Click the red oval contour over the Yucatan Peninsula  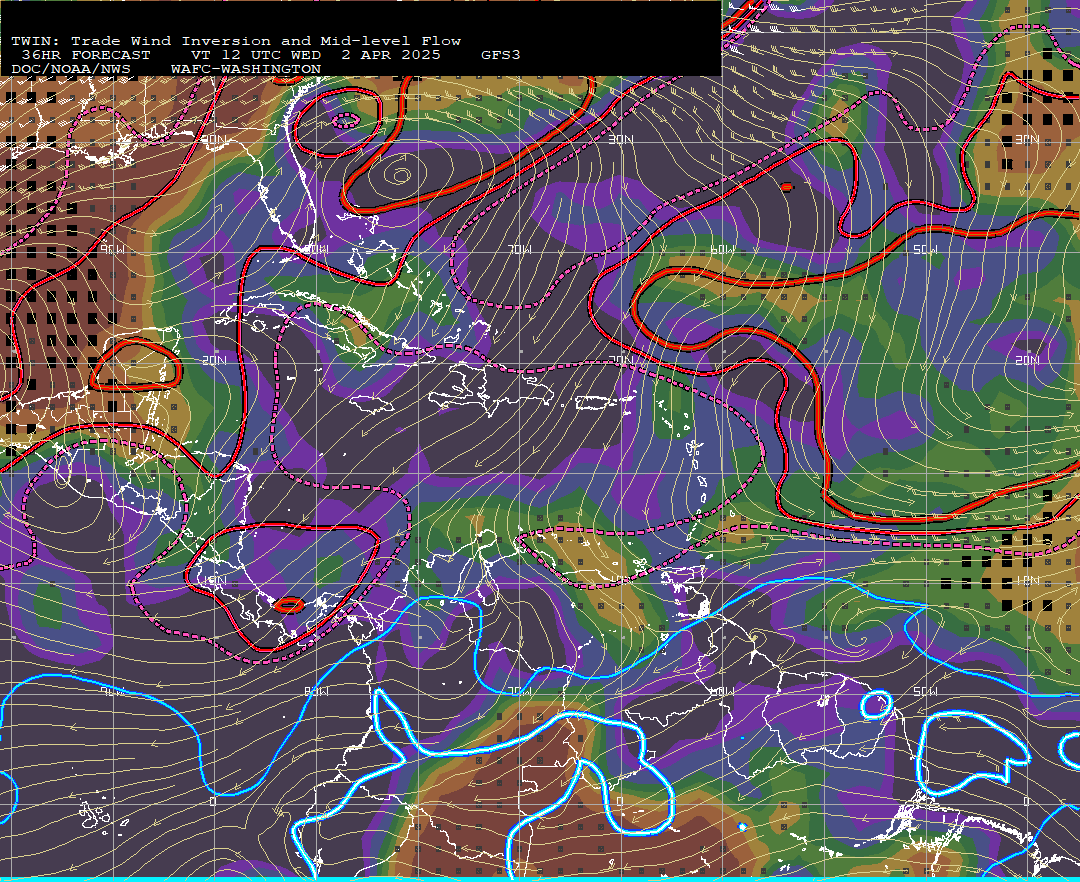[x=136, y=366]
